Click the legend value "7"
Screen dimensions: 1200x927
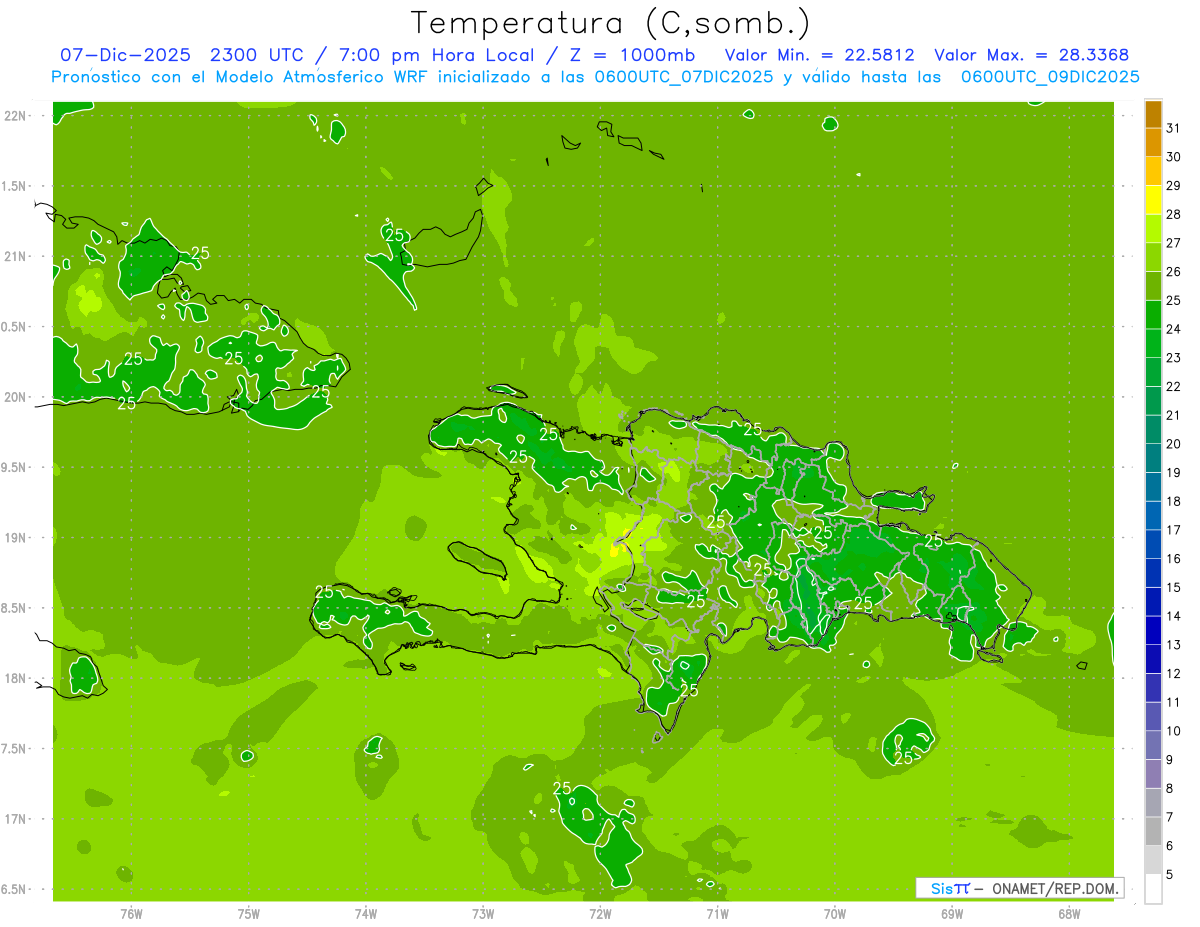(x=1170, y=817)
